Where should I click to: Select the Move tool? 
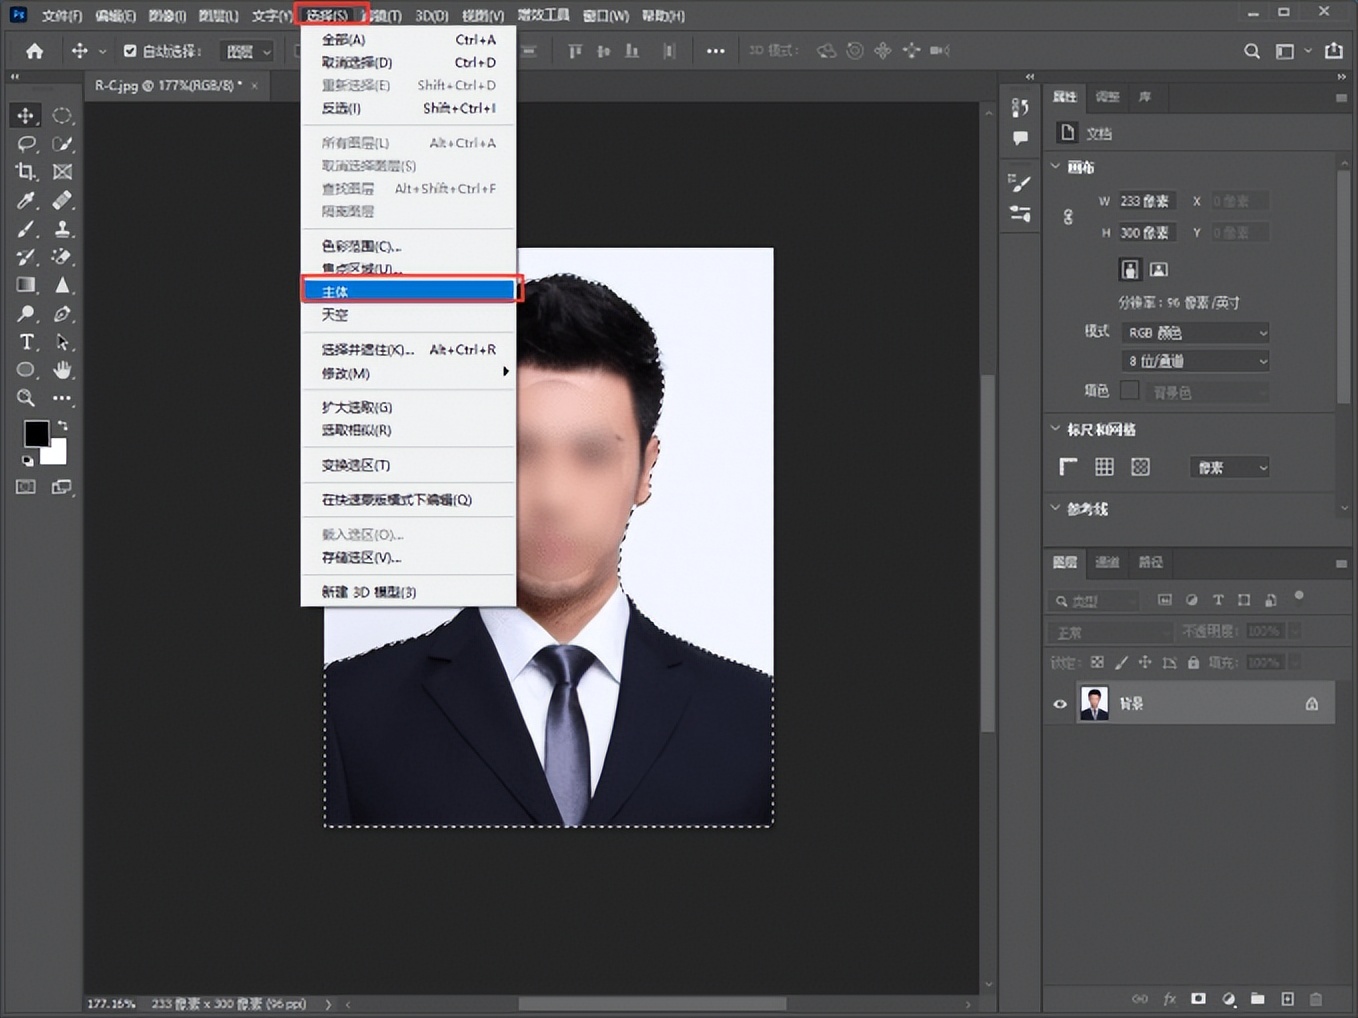click(25, 115)
